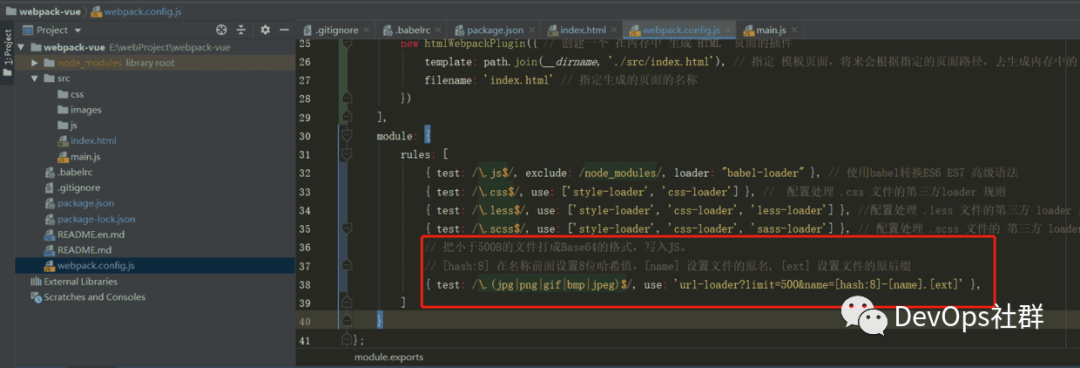
Task: Fold rules array at line 31 gutter
Action: click(347, 154)
